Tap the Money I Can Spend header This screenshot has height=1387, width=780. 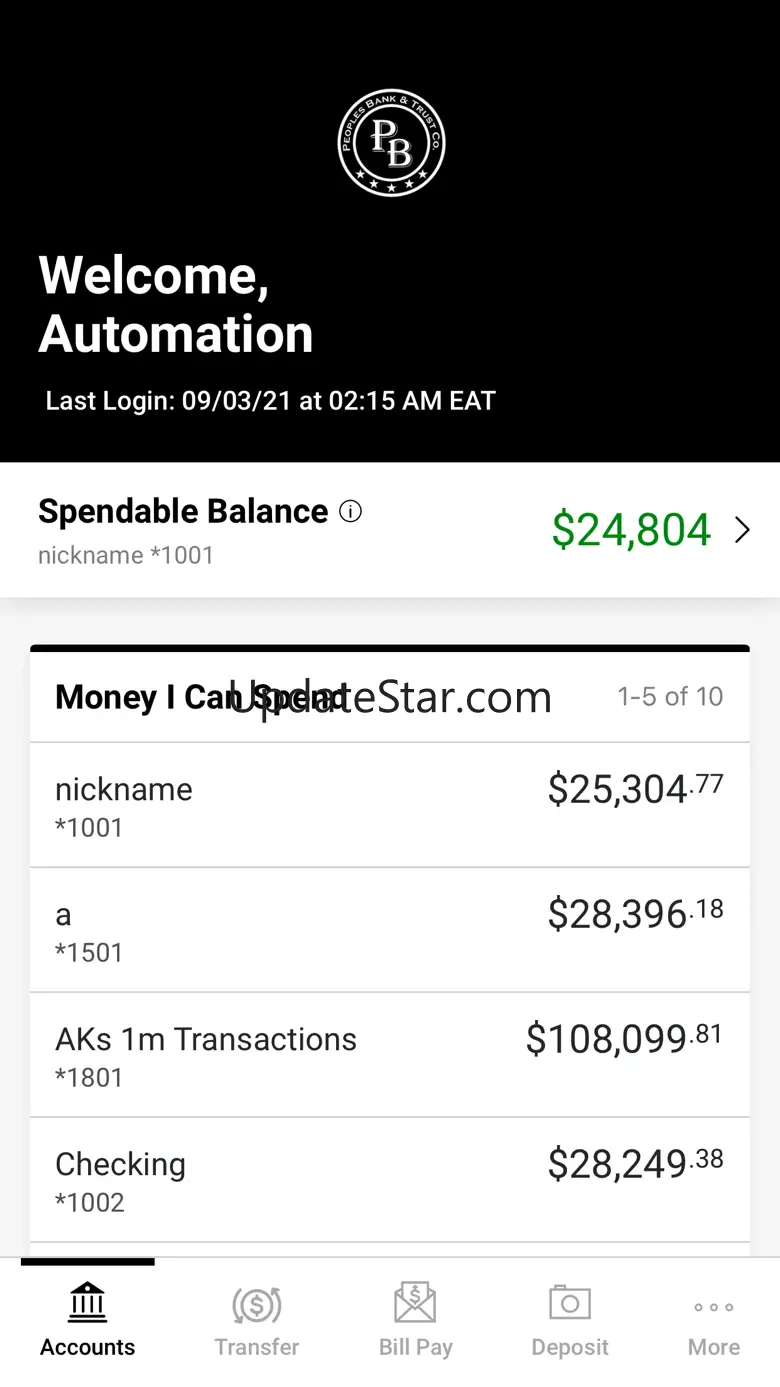(x=200, y=697)
